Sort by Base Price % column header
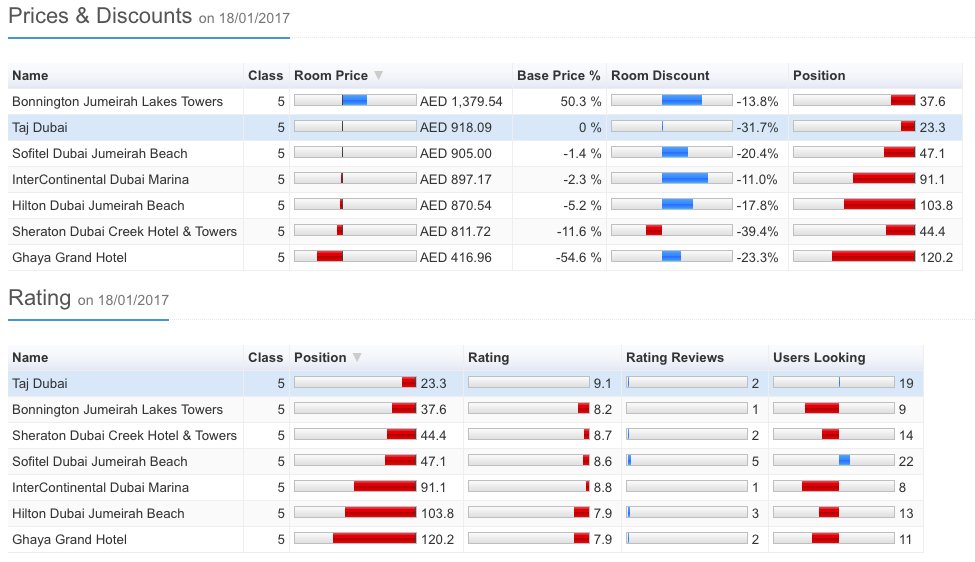Screen dimensions: 975x562 pos(558,76)
